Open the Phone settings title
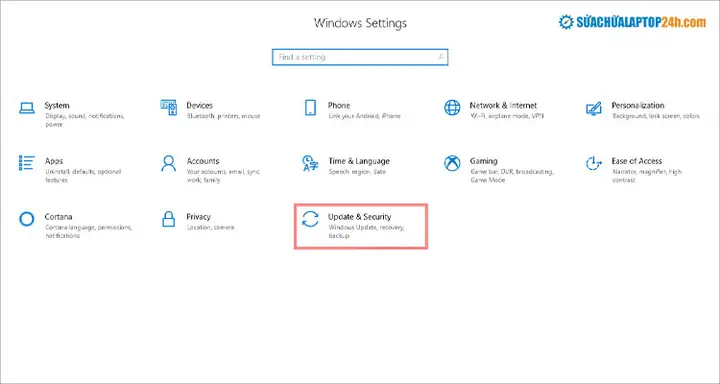The image size is (720, 384). pyautogui.click(x=339, y=105)
